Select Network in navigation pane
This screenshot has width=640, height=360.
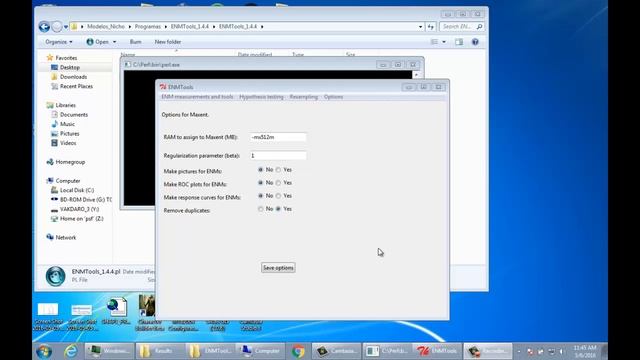pyautogui.click(x=66, y=238)
